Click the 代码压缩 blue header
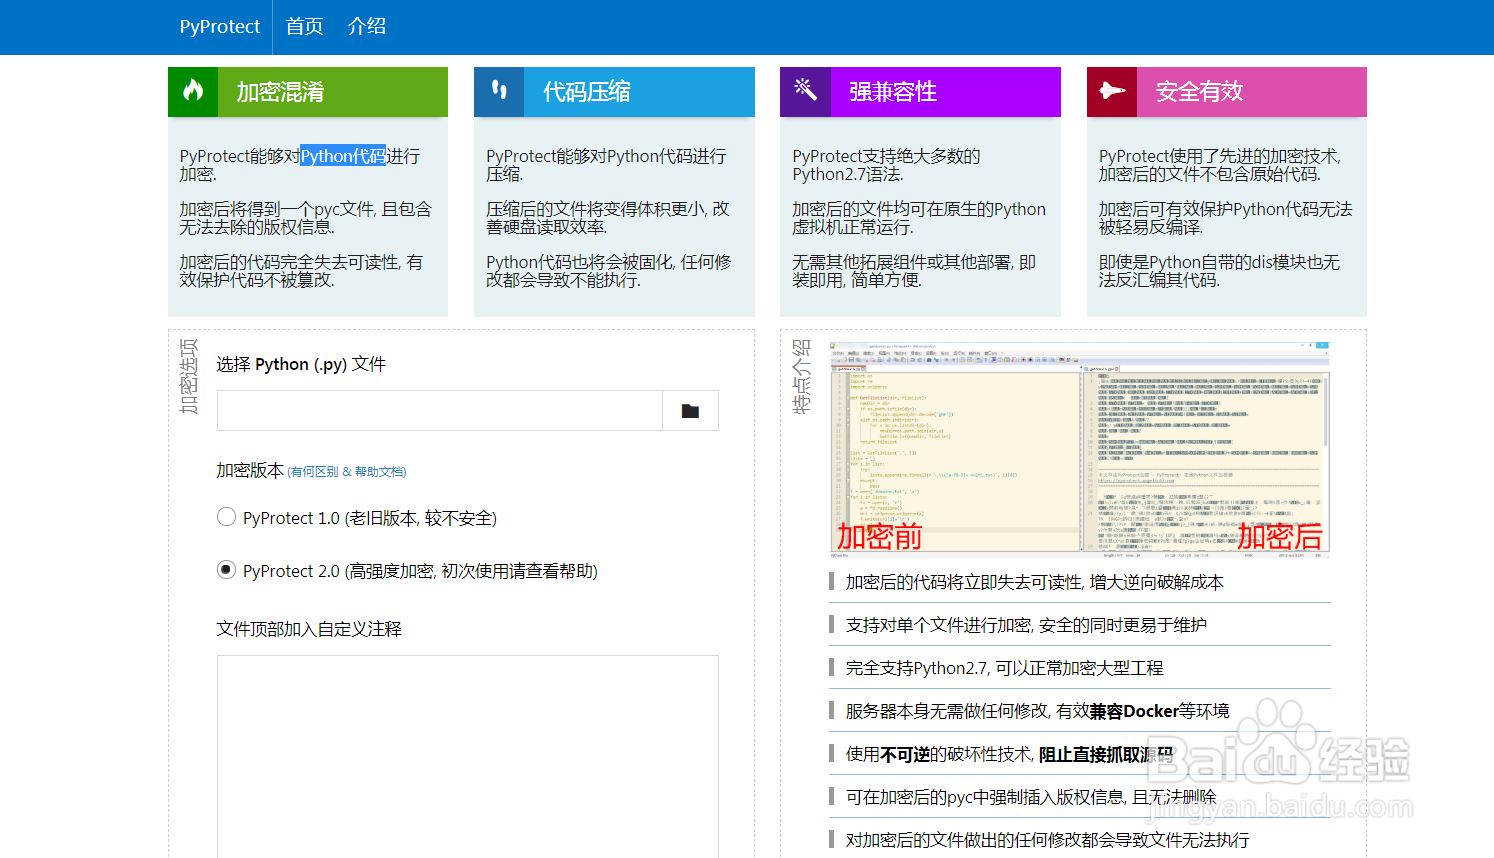Screen dimensions: 1494x858 pyautogui.click(x=614, y=92)
